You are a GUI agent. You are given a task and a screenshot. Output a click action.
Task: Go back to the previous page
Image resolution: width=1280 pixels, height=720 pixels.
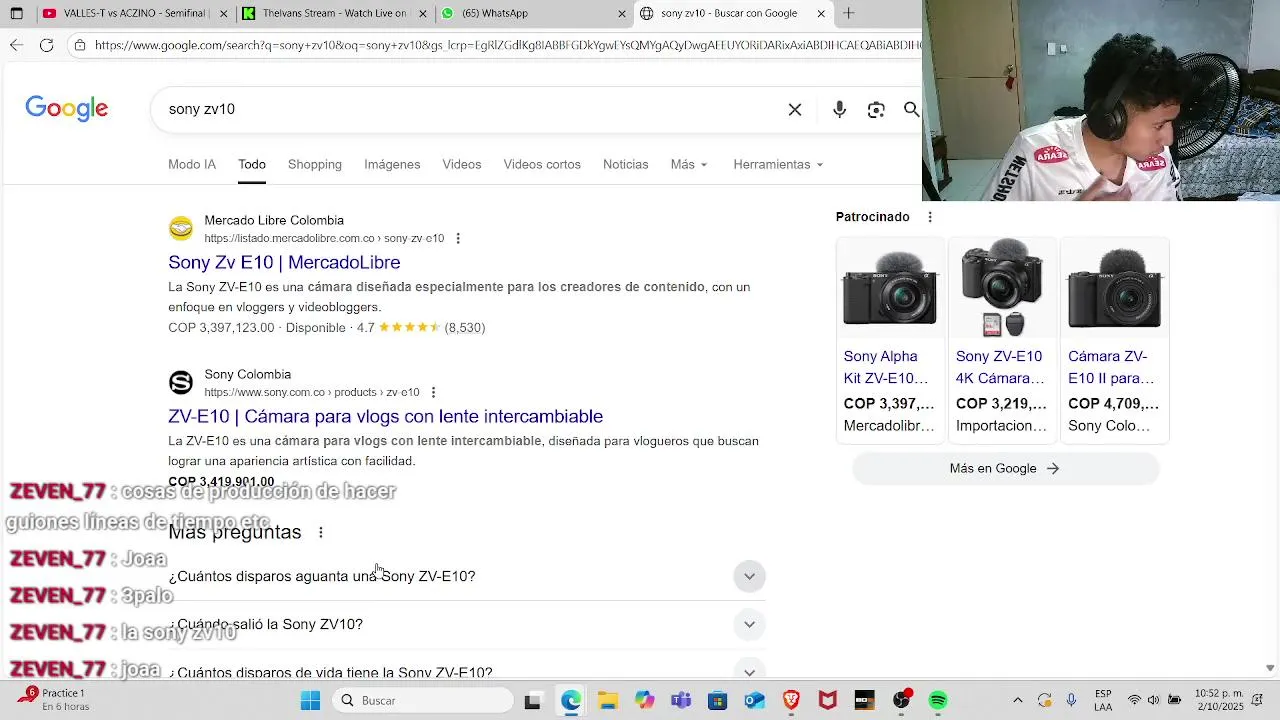click(x=16, y=45)
